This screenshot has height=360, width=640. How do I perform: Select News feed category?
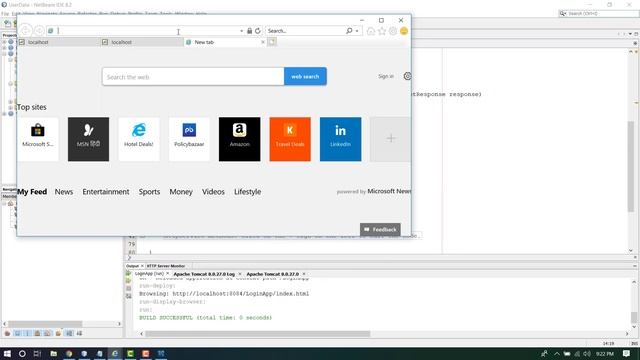[x=64, y=192]
